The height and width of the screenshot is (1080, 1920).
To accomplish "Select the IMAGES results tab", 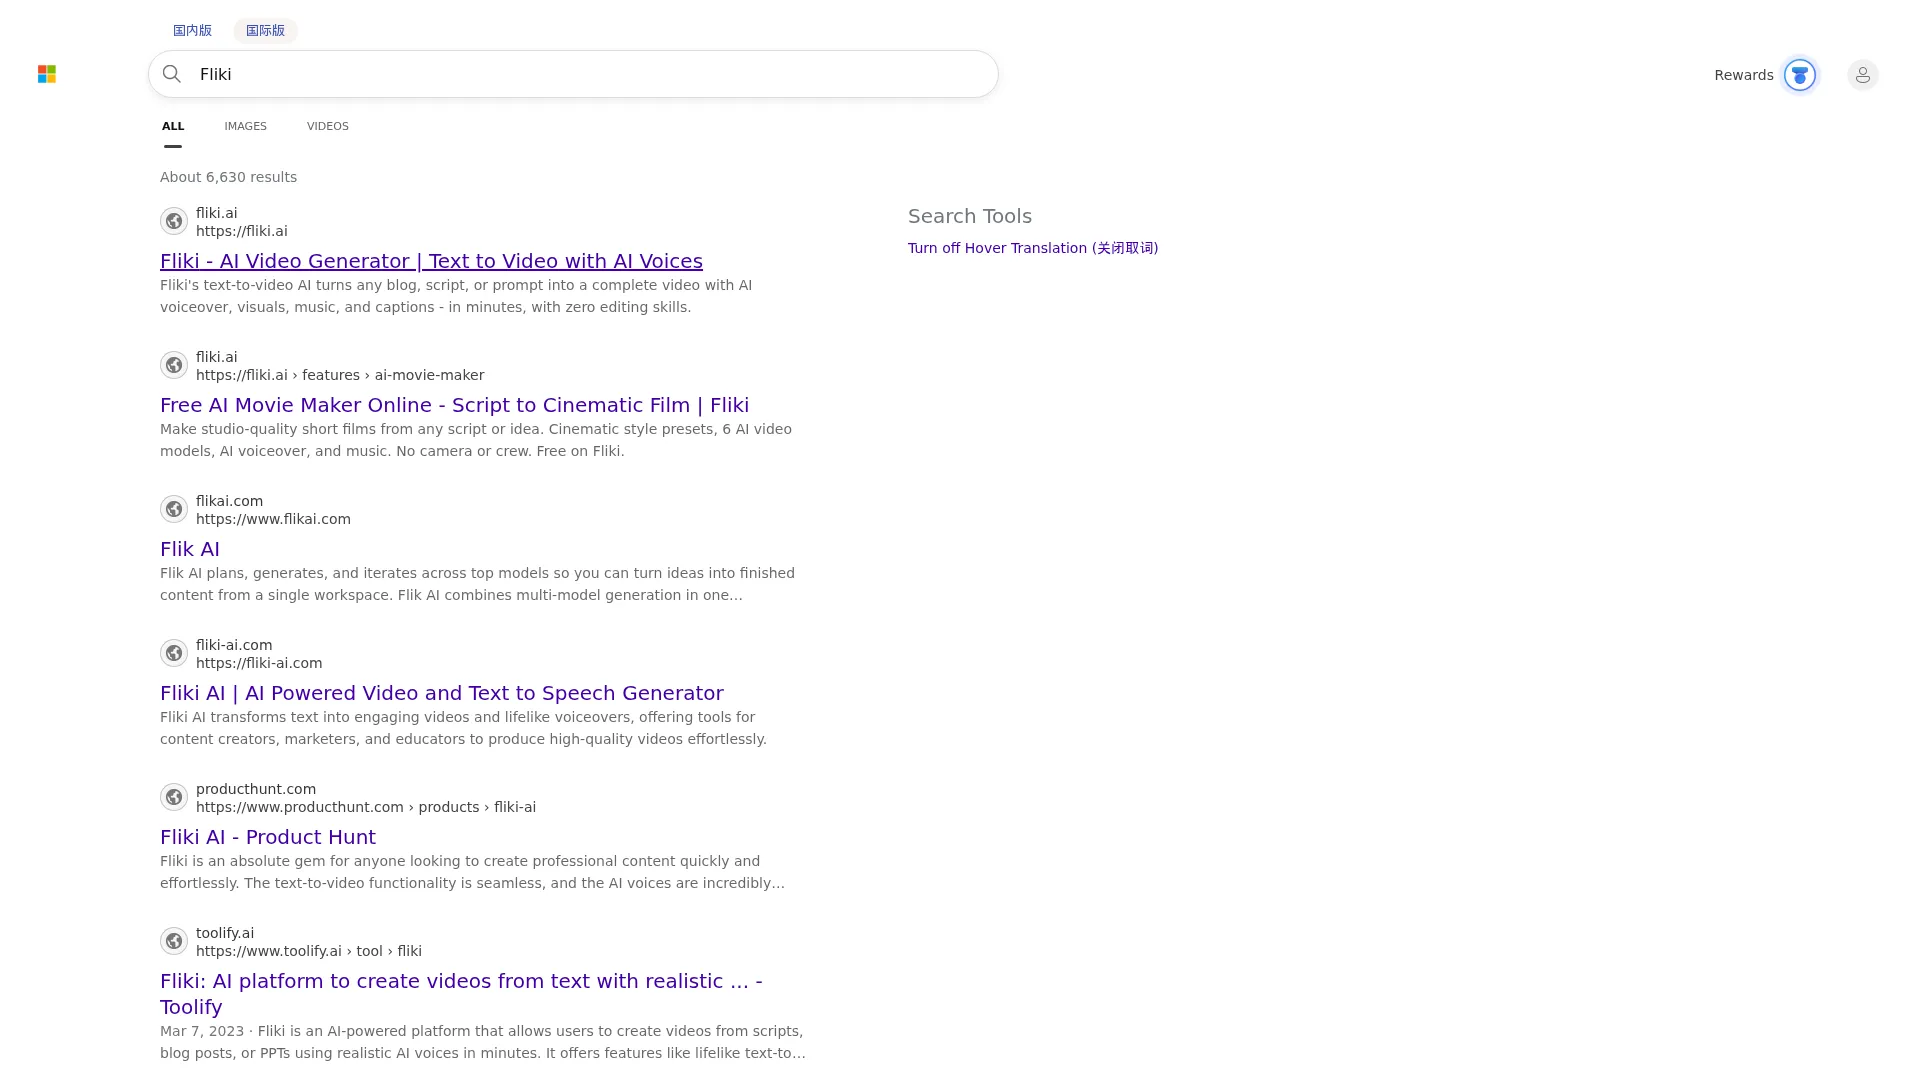I will click(x=245, y=126).
